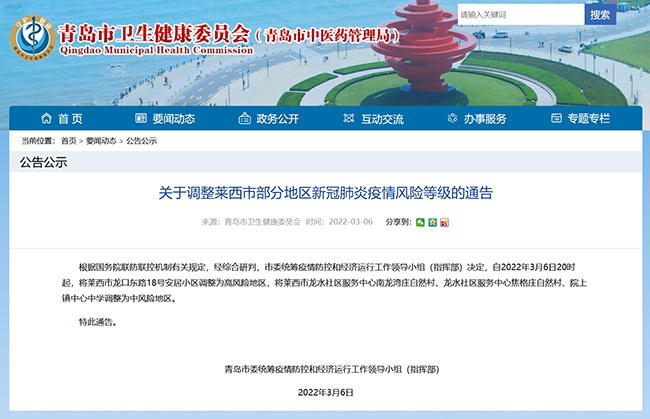Click the signature line 青岛市委统筹疫情防控和经济运行工作领导小组

tap(332, 369)
